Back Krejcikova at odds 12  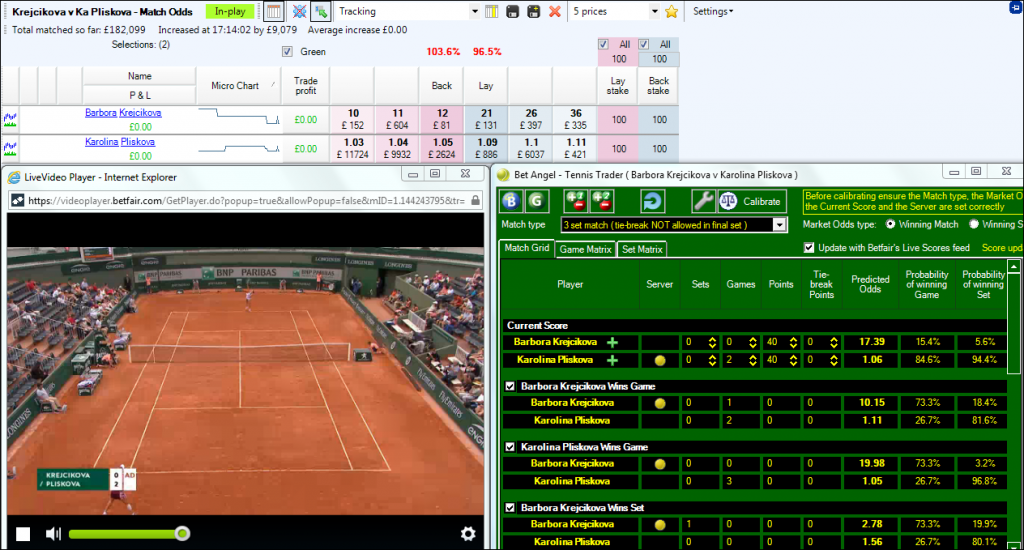[442, 120]
